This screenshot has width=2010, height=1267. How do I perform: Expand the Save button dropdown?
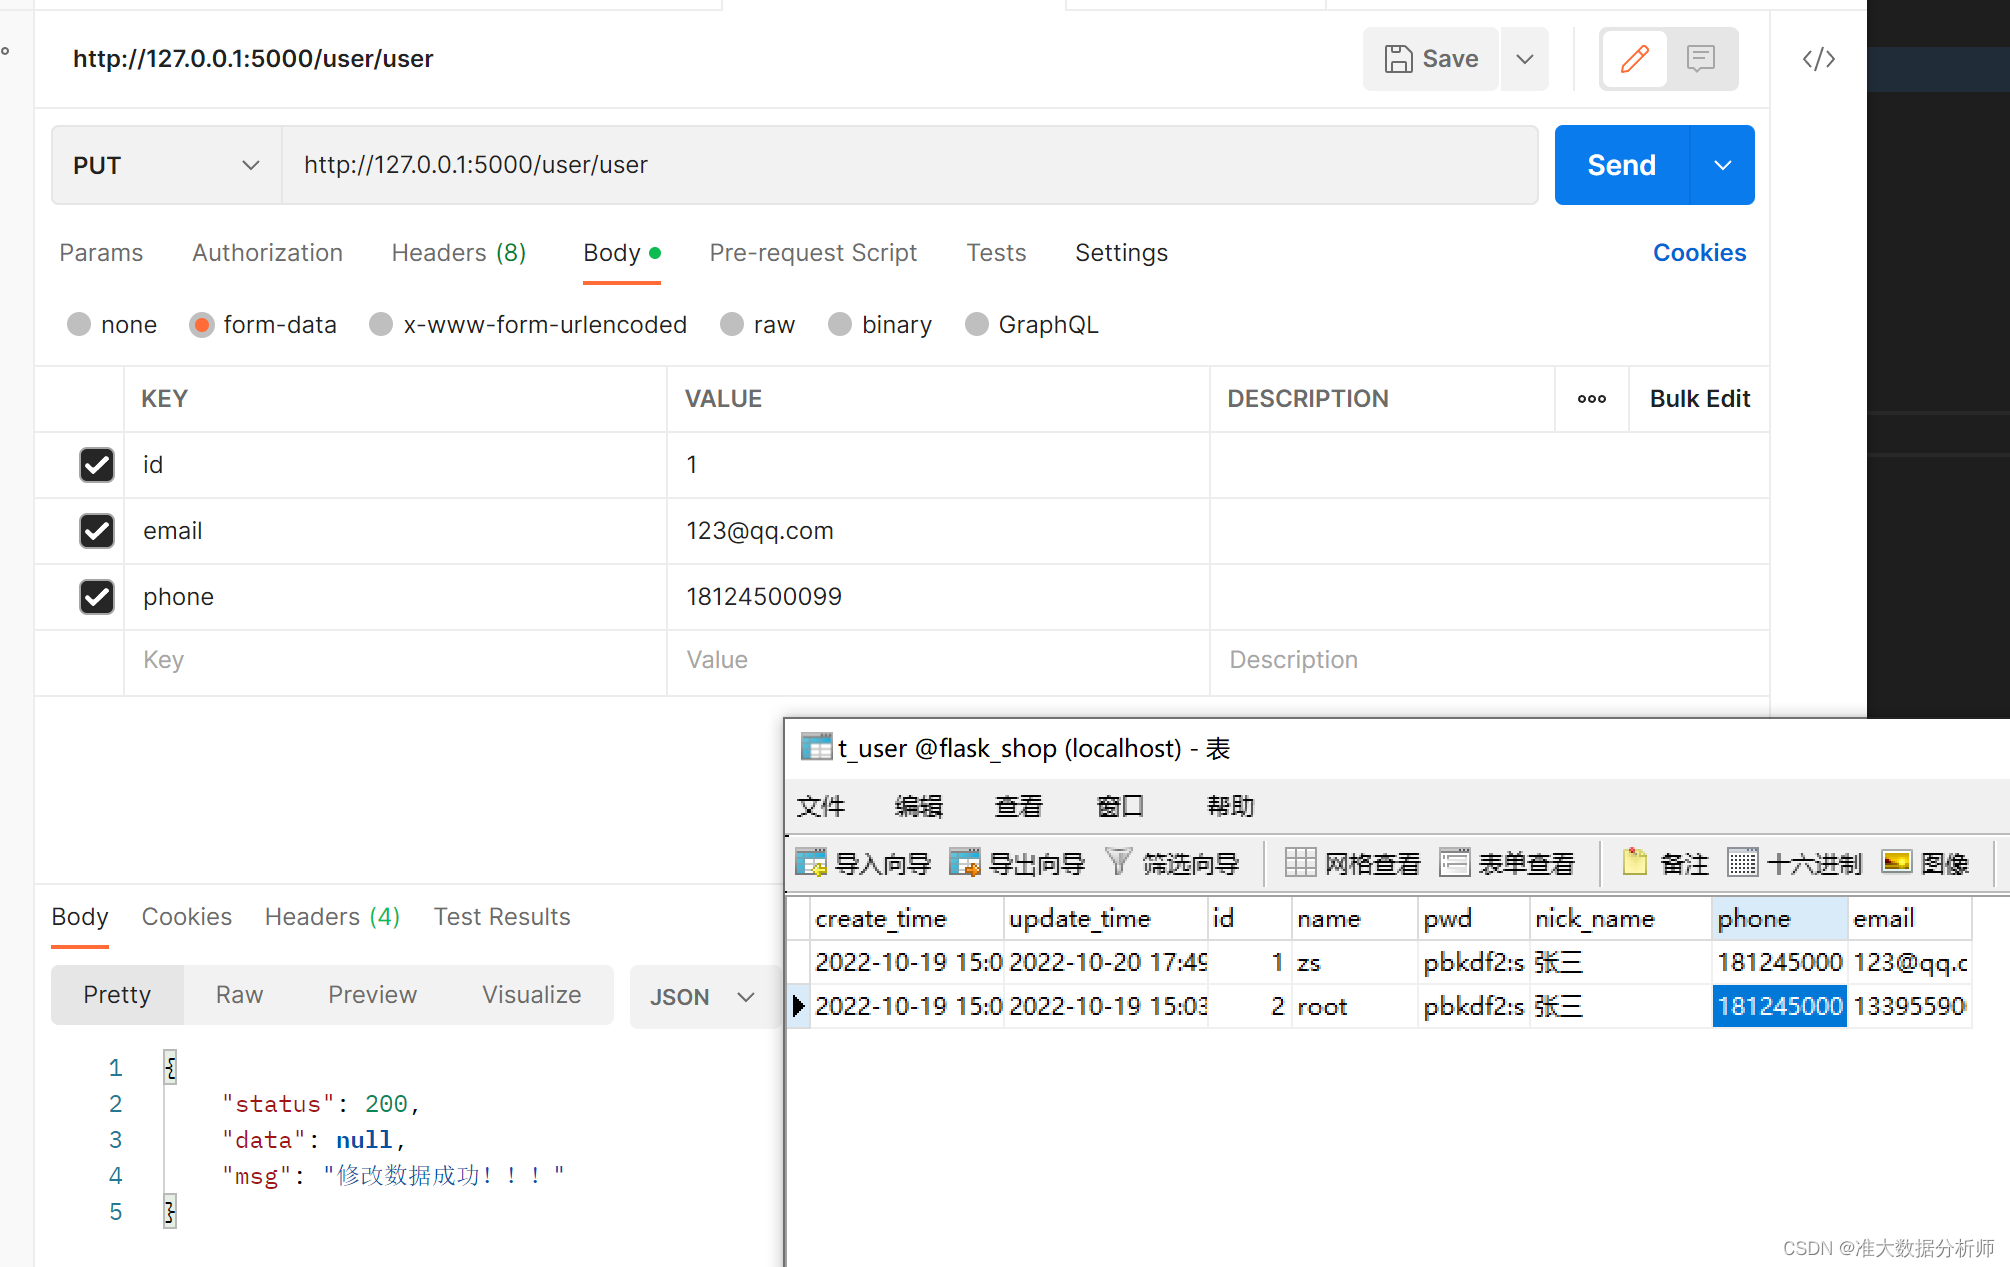click(1524, 58)
